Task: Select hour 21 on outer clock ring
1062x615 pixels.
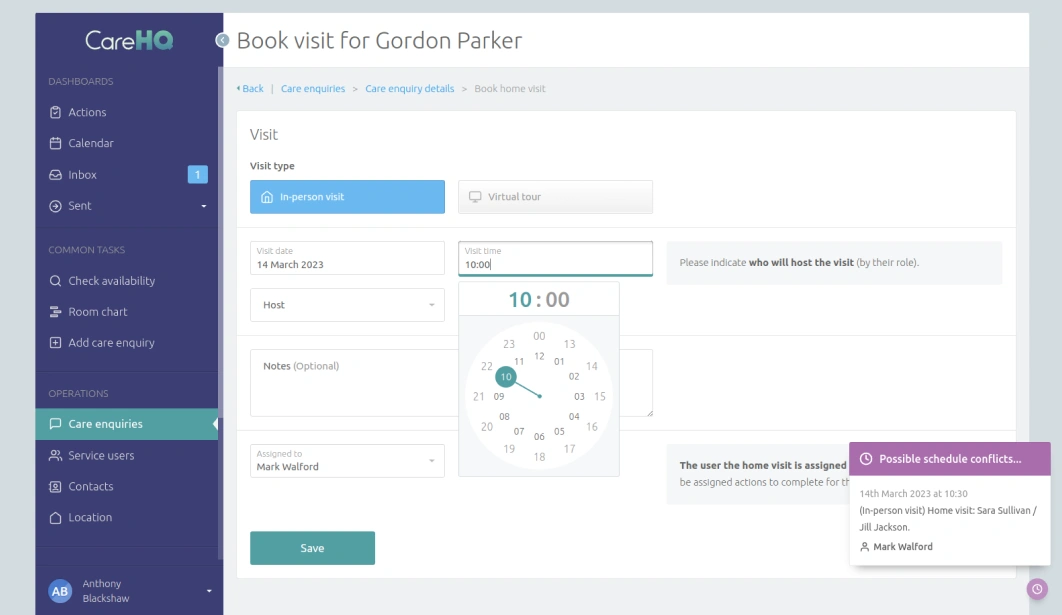Action: (x=478, y=396)
